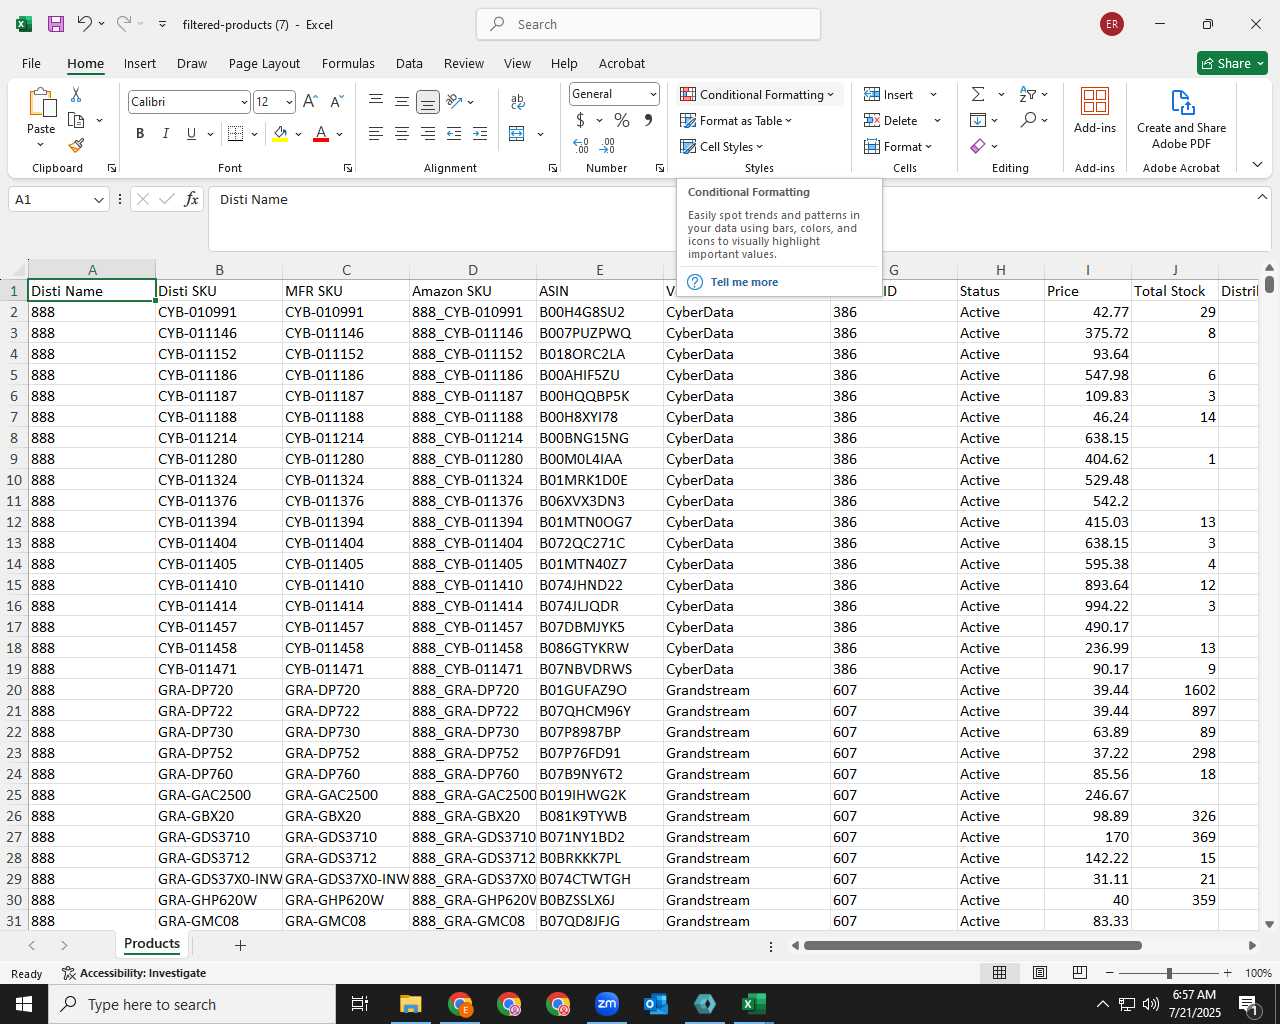
Task: Toggle Middle Align vertical alignment
Action: click(x=402, y=101)
